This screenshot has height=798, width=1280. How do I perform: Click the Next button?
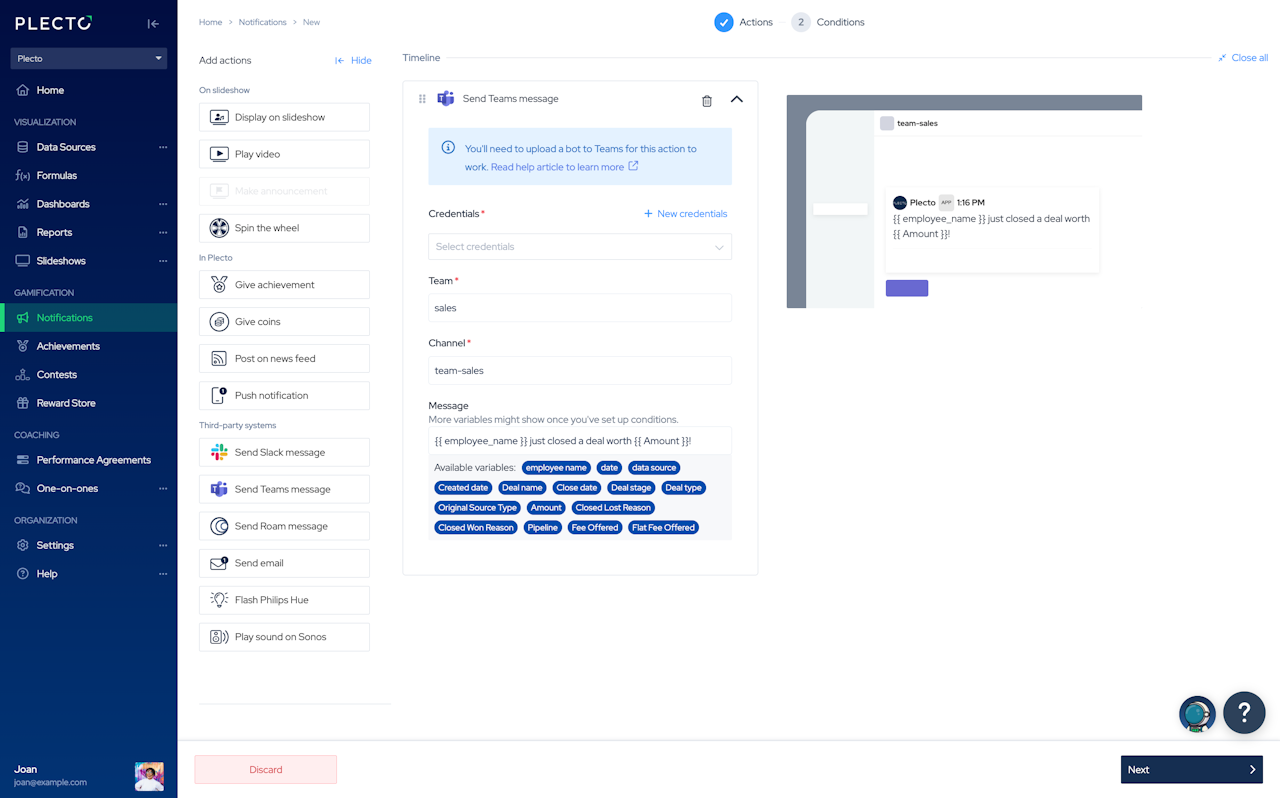point(1192,769)
